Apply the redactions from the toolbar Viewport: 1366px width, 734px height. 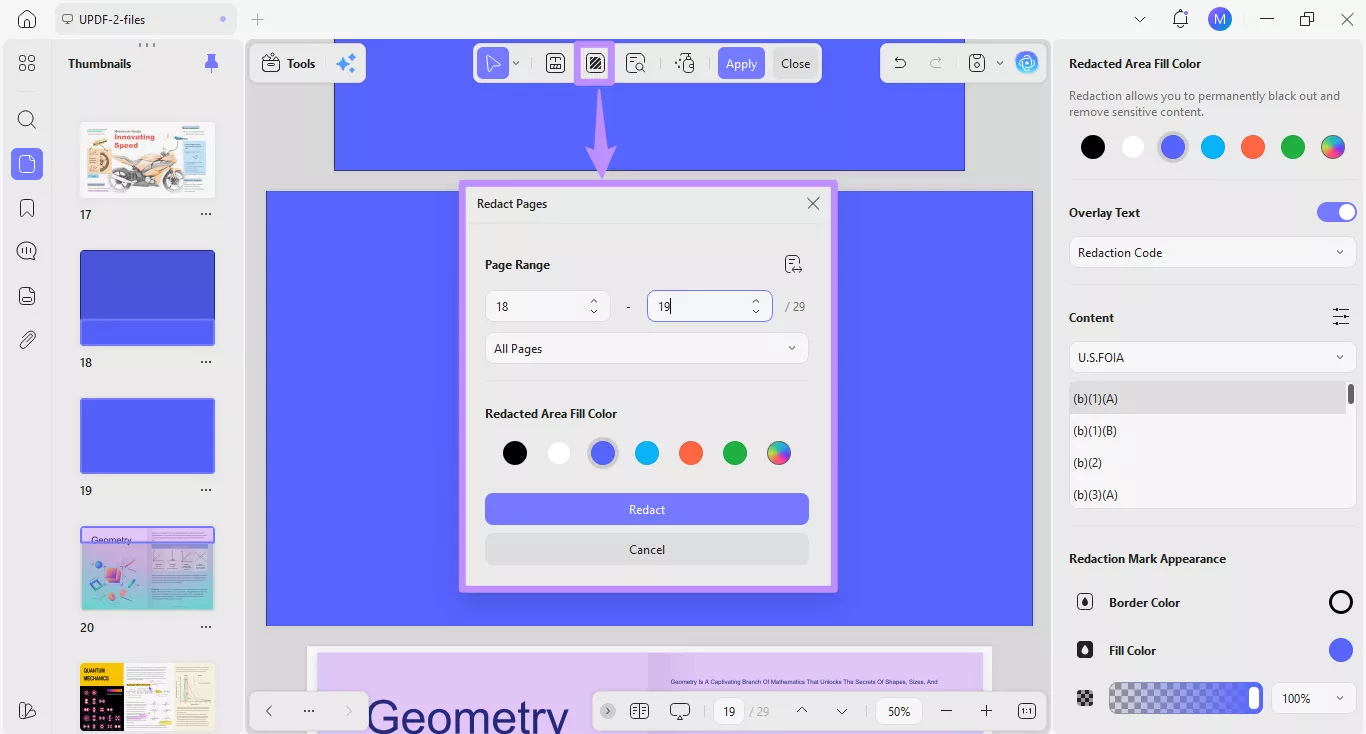click(741, 63)
